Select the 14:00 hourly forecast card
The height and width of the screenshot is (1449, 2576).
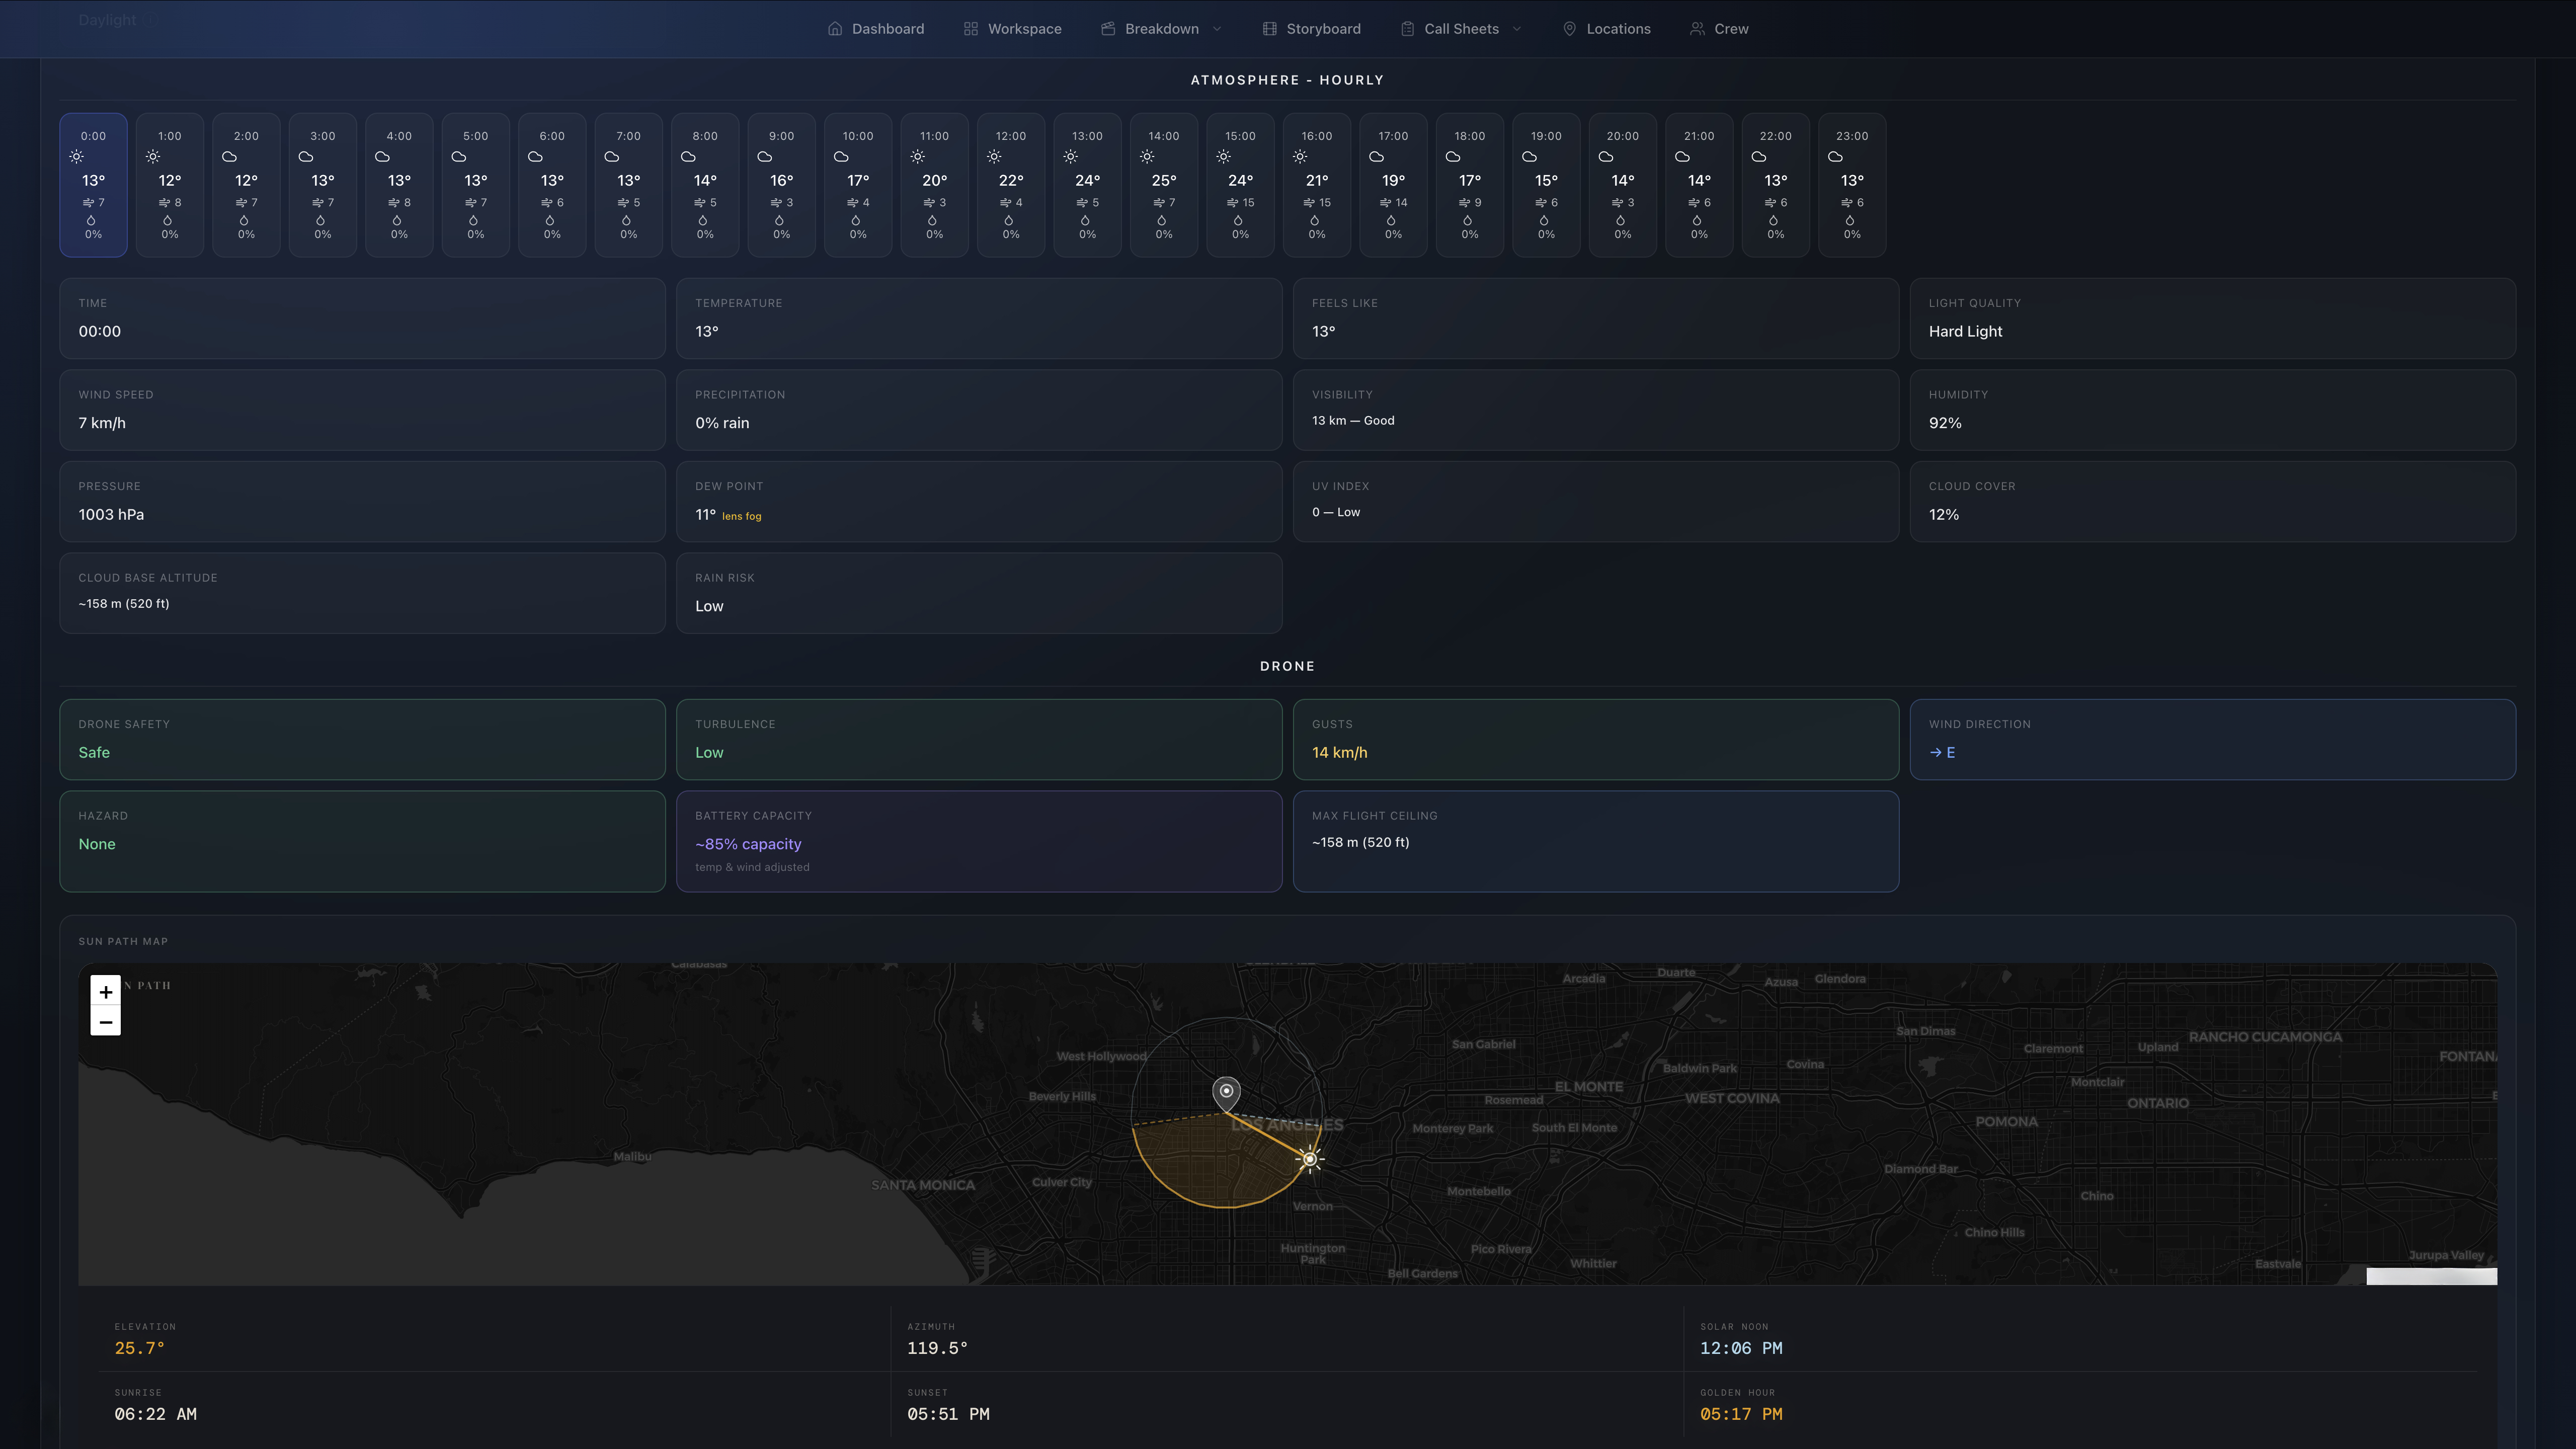tap(1164, 185)
